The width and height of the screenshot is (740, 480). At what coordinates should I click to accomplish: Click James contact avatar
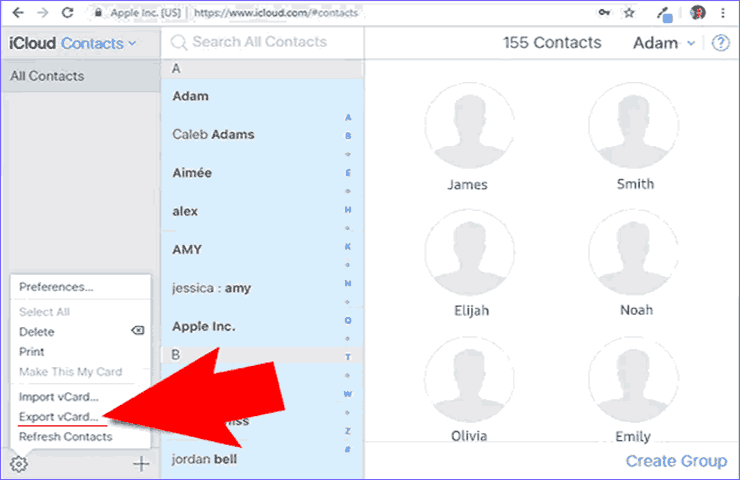click(470, 126)
